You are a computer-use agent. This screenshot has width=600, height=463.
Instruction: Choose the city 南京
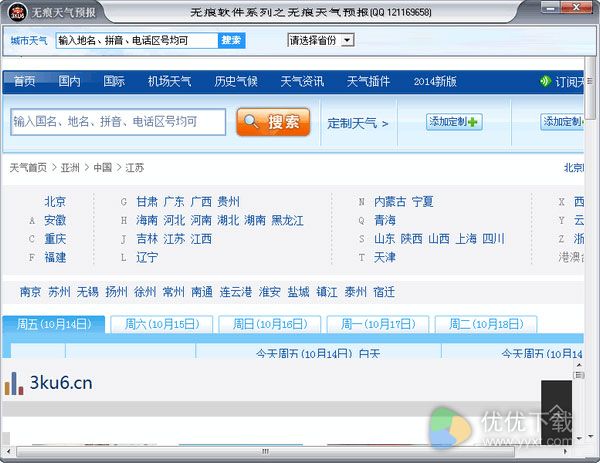(31, 292)
